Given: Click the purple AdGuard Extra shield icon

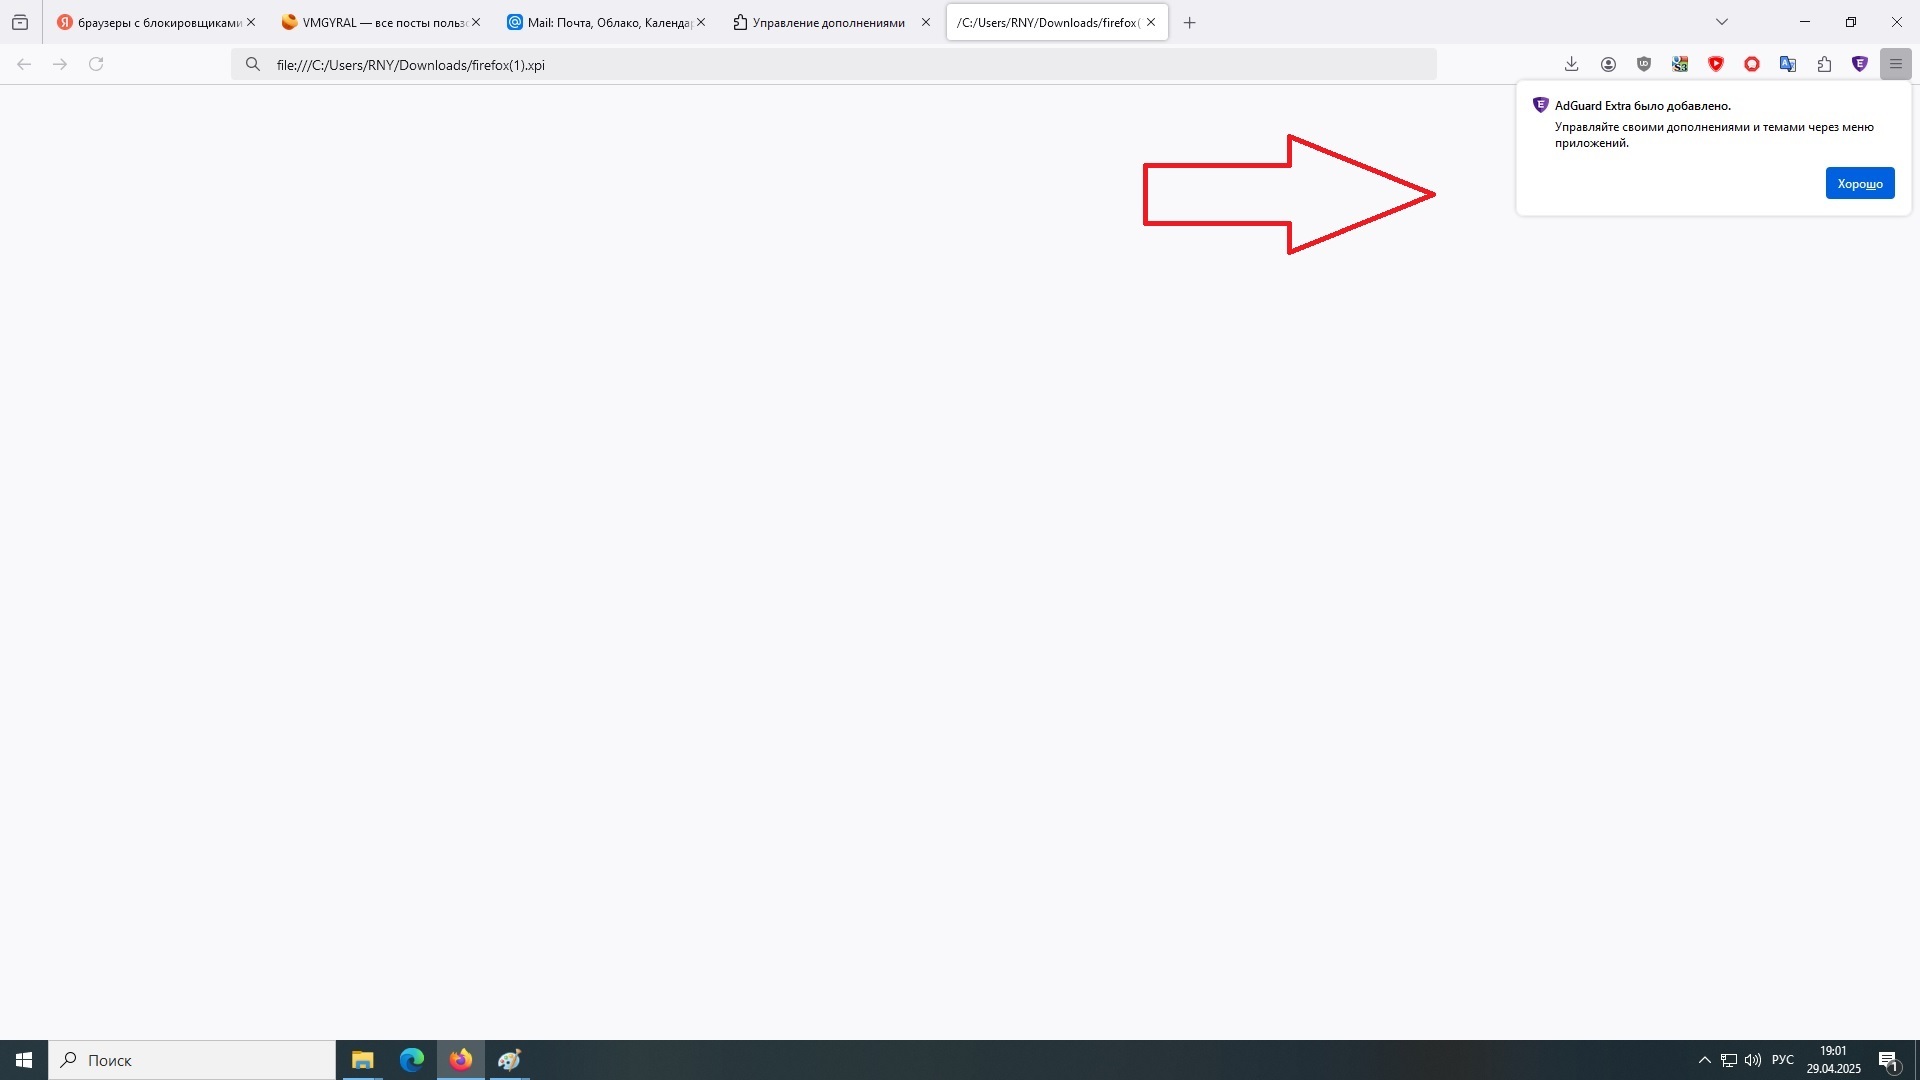Looking at the screenshot, I should click(1860, 64).
